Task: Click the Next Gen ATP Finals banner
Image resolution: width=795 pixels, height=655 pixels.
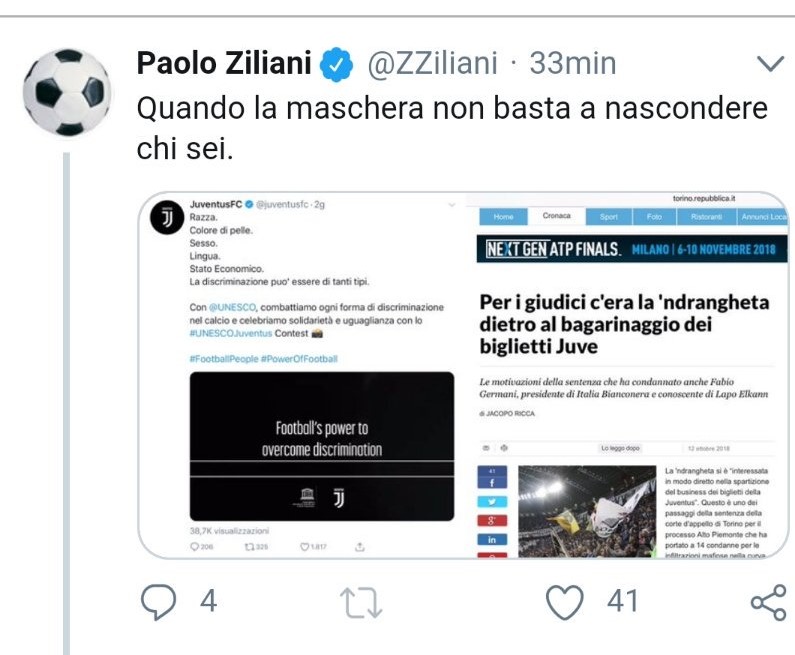Action: [632, 249]
